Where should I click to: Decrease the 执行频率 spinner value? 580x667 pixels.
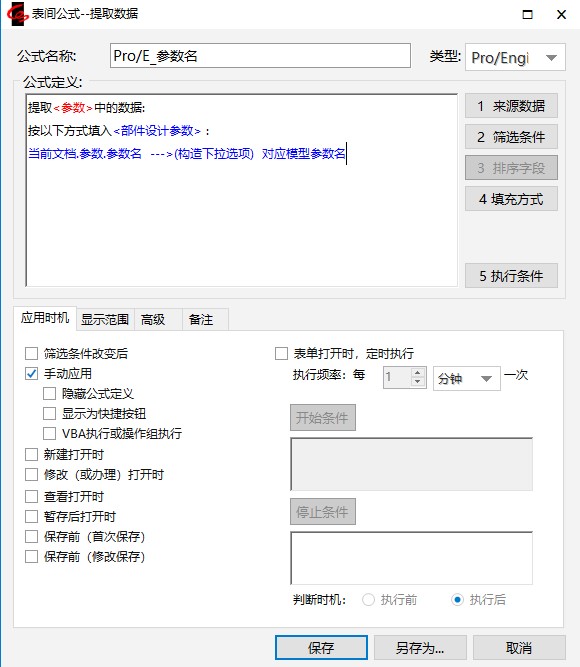(x=417, y=382)
